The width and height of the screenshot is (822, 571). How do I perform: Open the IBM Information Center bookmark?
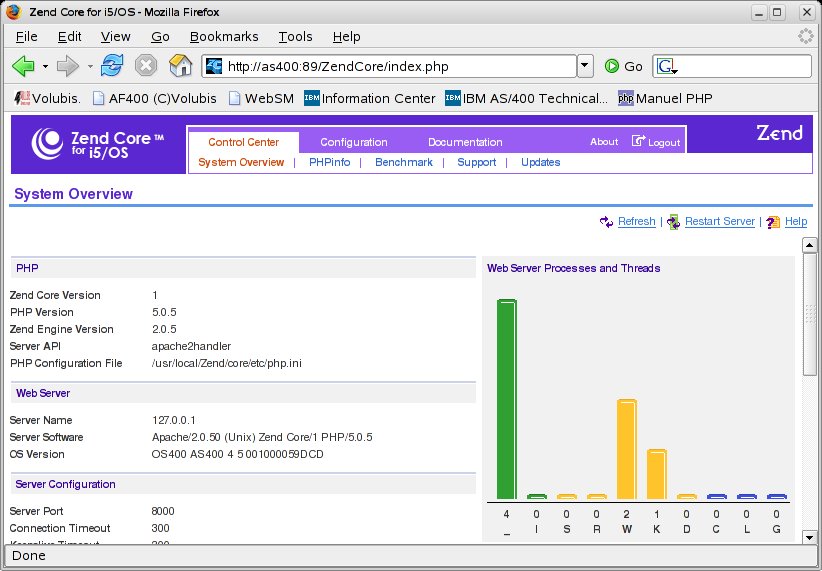click(x=370, y=98)
